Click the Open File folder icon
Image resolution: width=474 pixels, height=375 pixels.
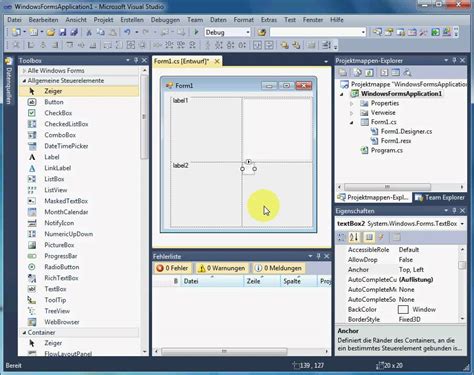(x=51, y=32)
